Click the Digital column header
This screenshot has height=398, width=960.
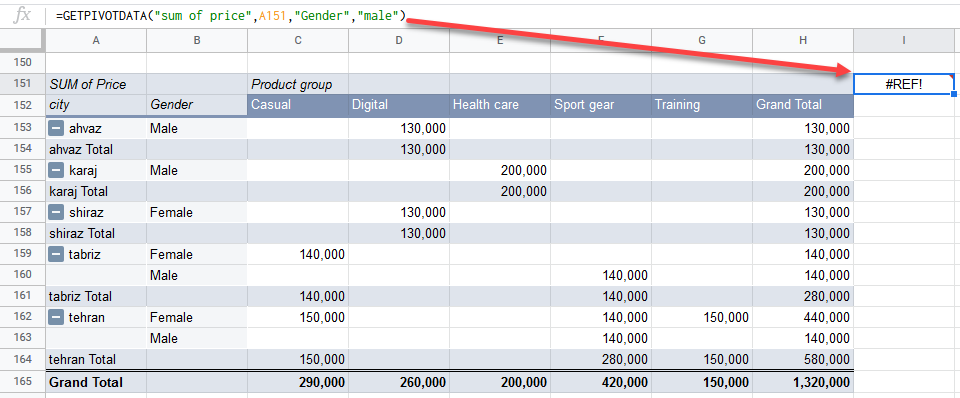399,105
